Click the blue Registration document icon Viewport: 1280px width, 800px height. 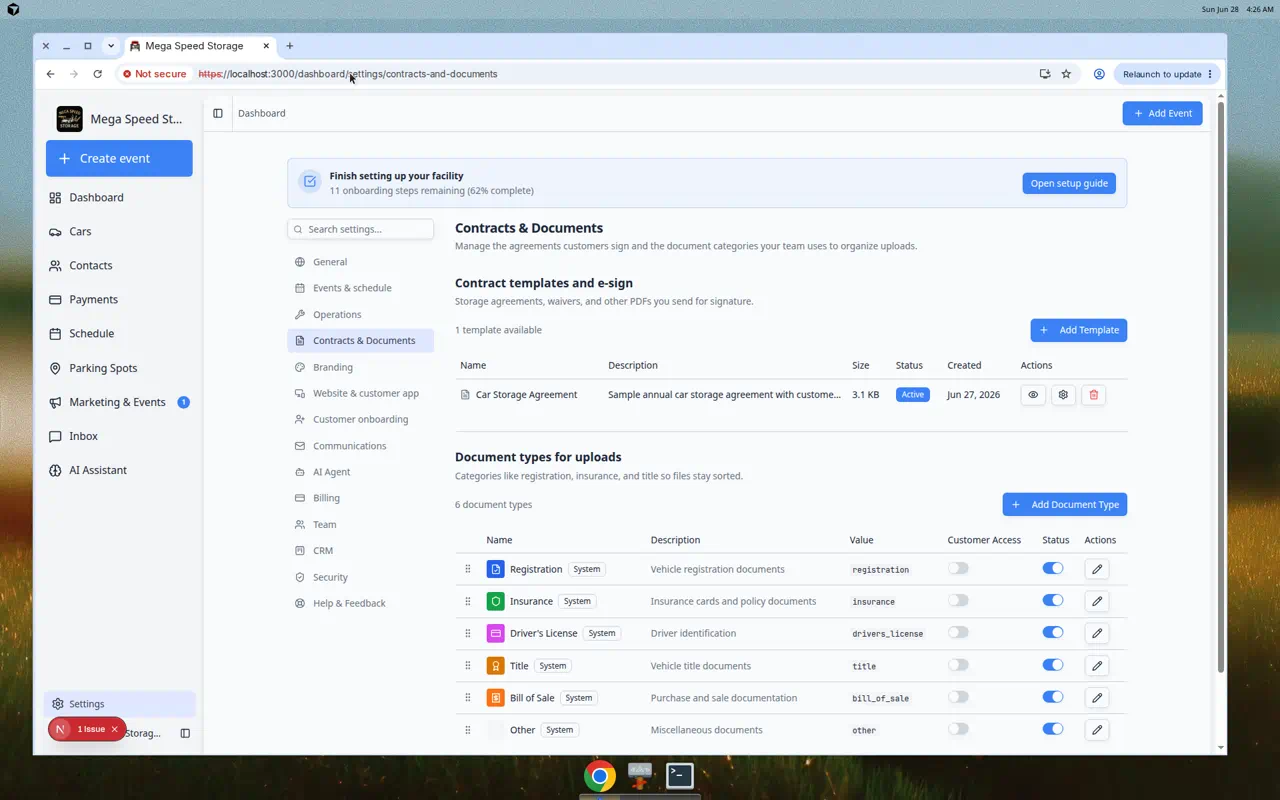point(495,569)
